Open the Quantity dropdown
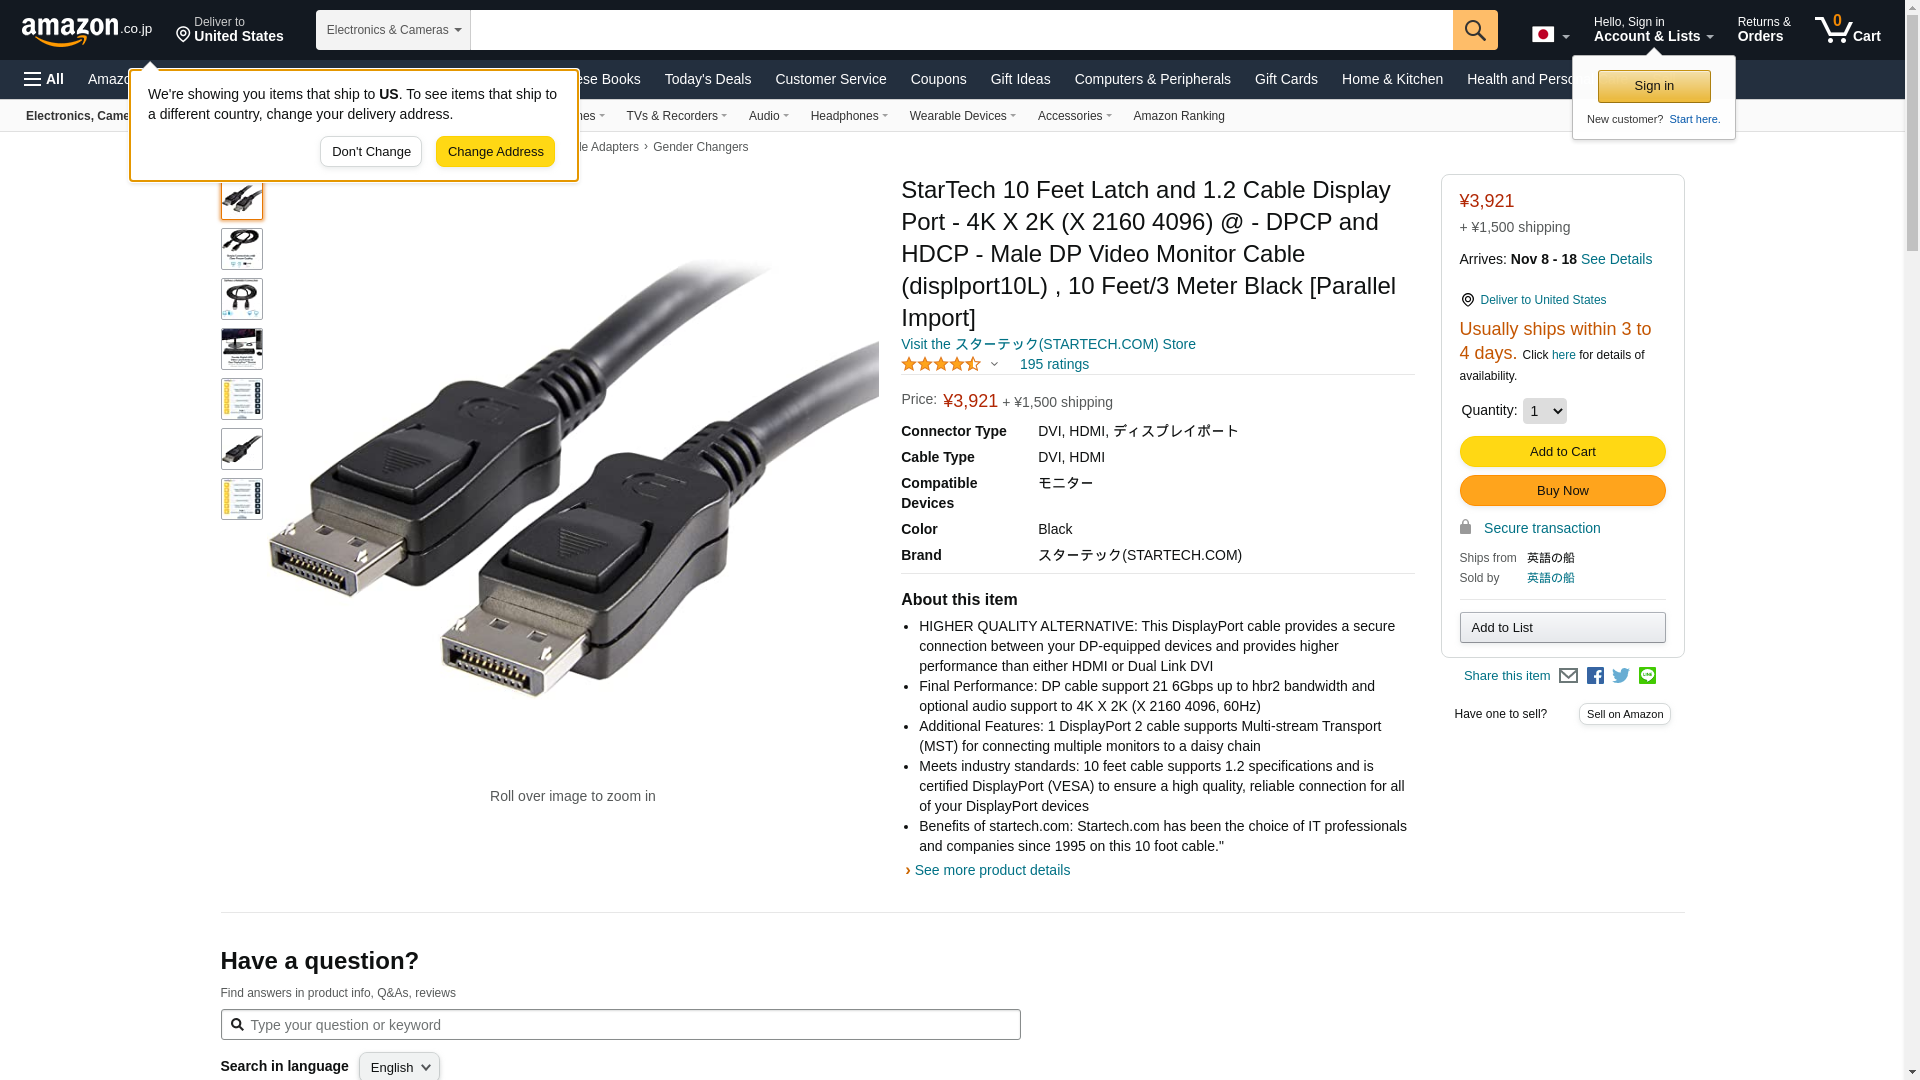This screenshot has width=1920, height=1080. (1544, 411)
